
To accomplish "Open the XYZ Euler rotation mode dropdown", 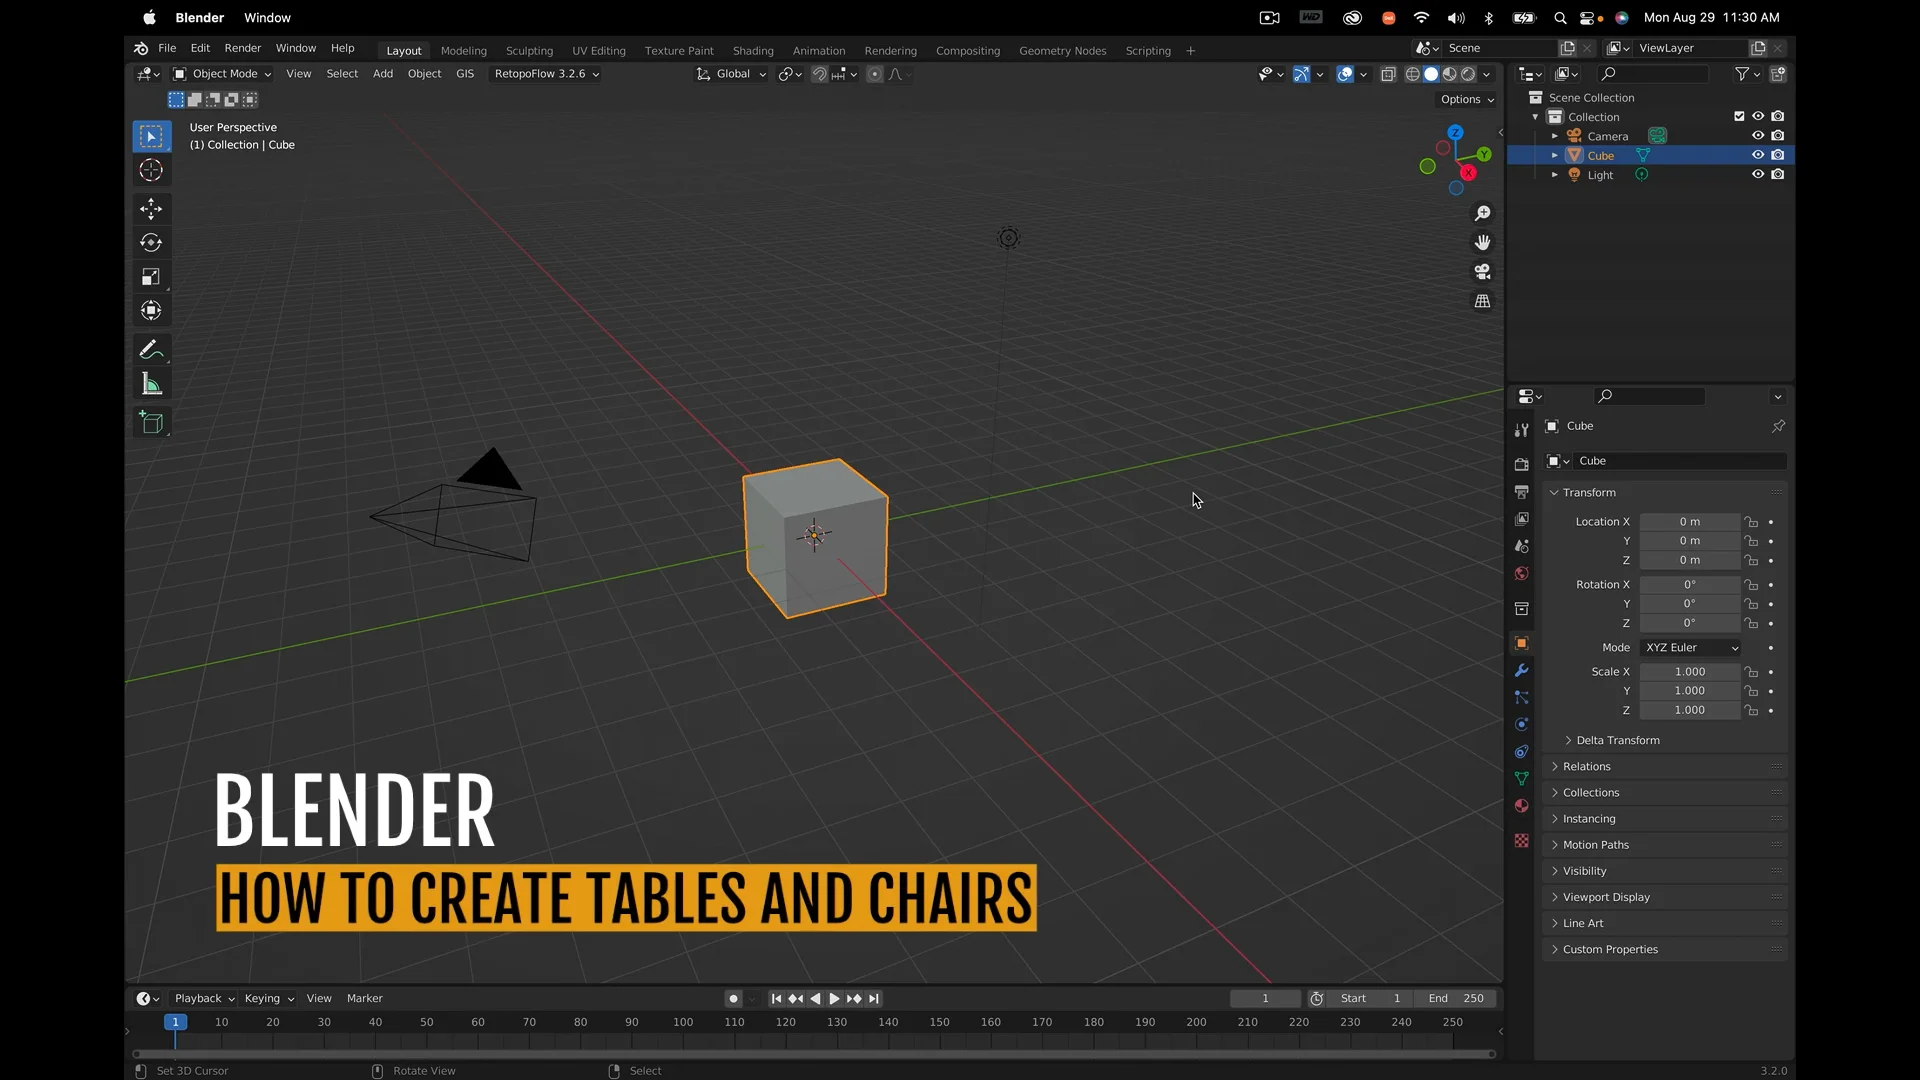I will tap(1691, 648).
